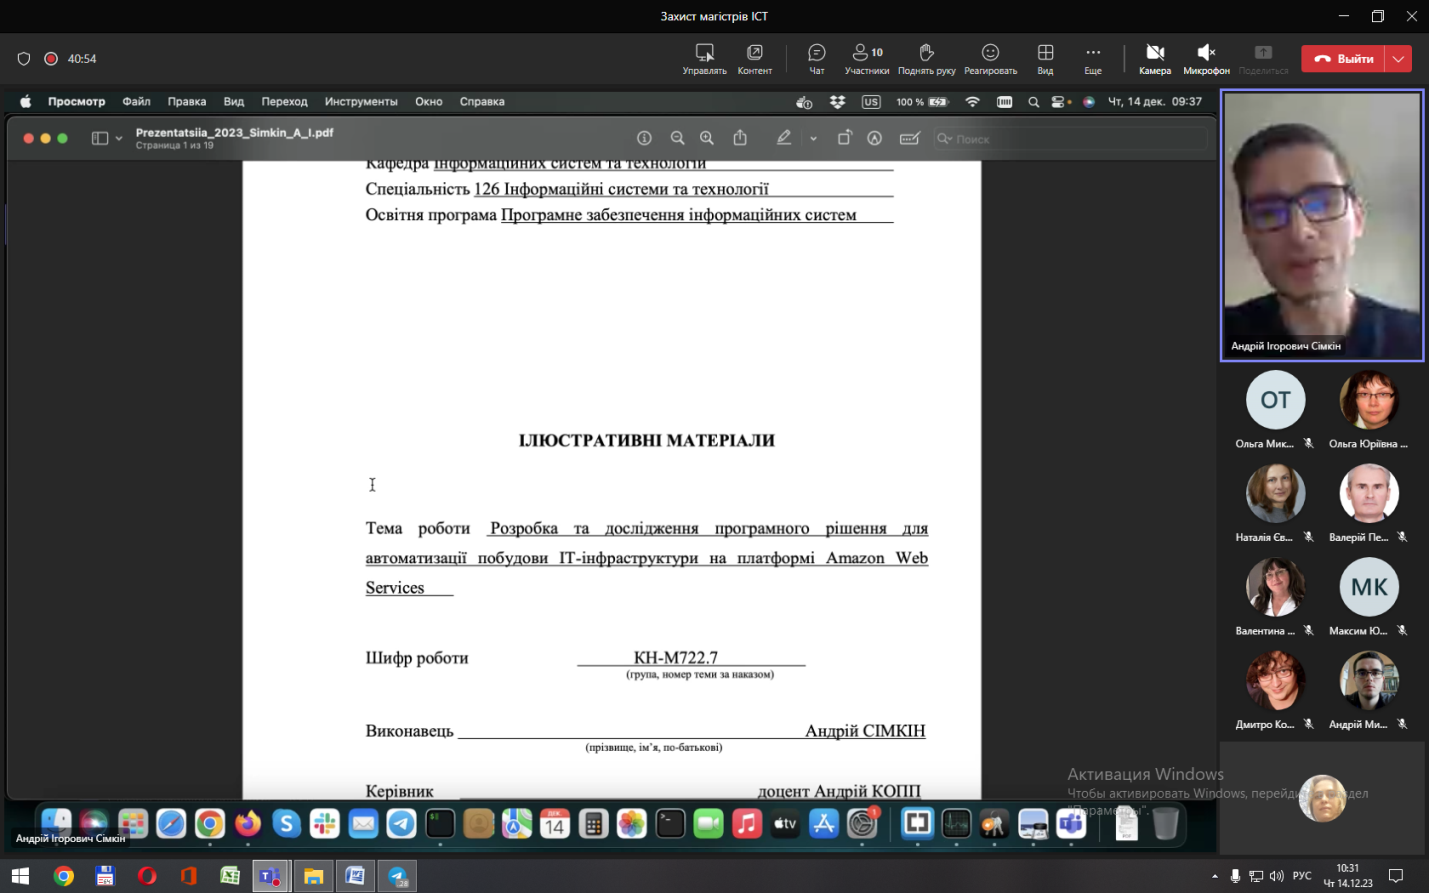
Task: Open the View layout options
Action: click(x=1045, y=58)
